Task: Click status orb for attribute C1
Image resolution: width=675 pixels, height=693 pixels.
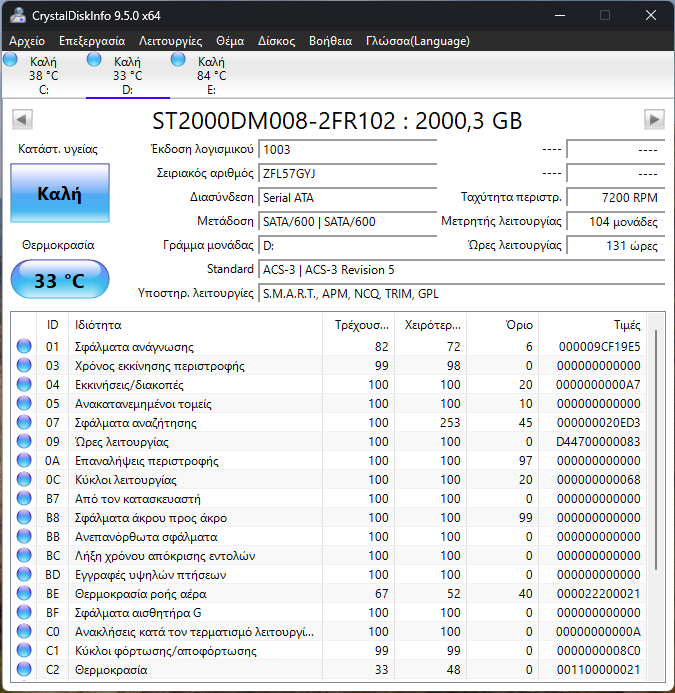Action: [x=24, y=650]
